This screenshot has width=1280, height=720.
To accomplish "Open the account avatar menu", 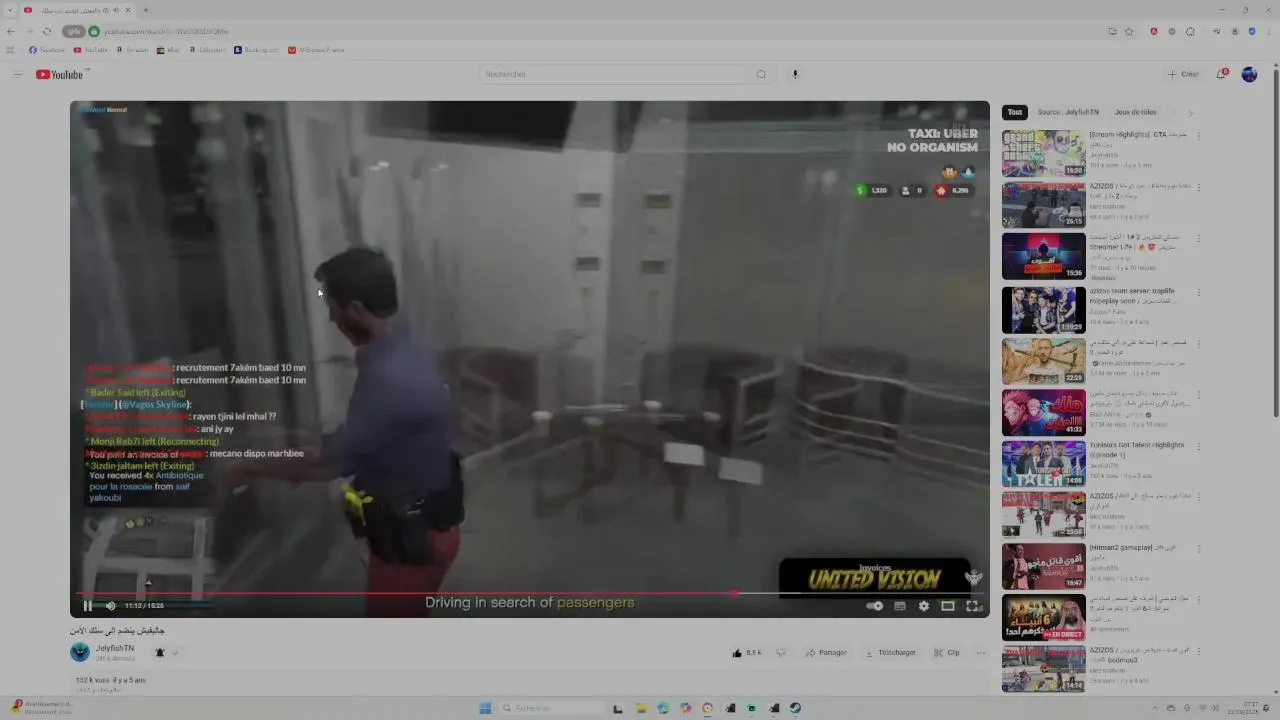I will [1249, 74].
